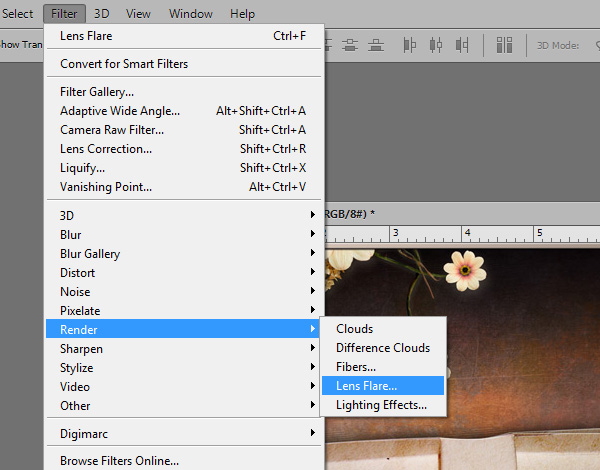Click the Auto-Align Layers icon

coord(504,45)
